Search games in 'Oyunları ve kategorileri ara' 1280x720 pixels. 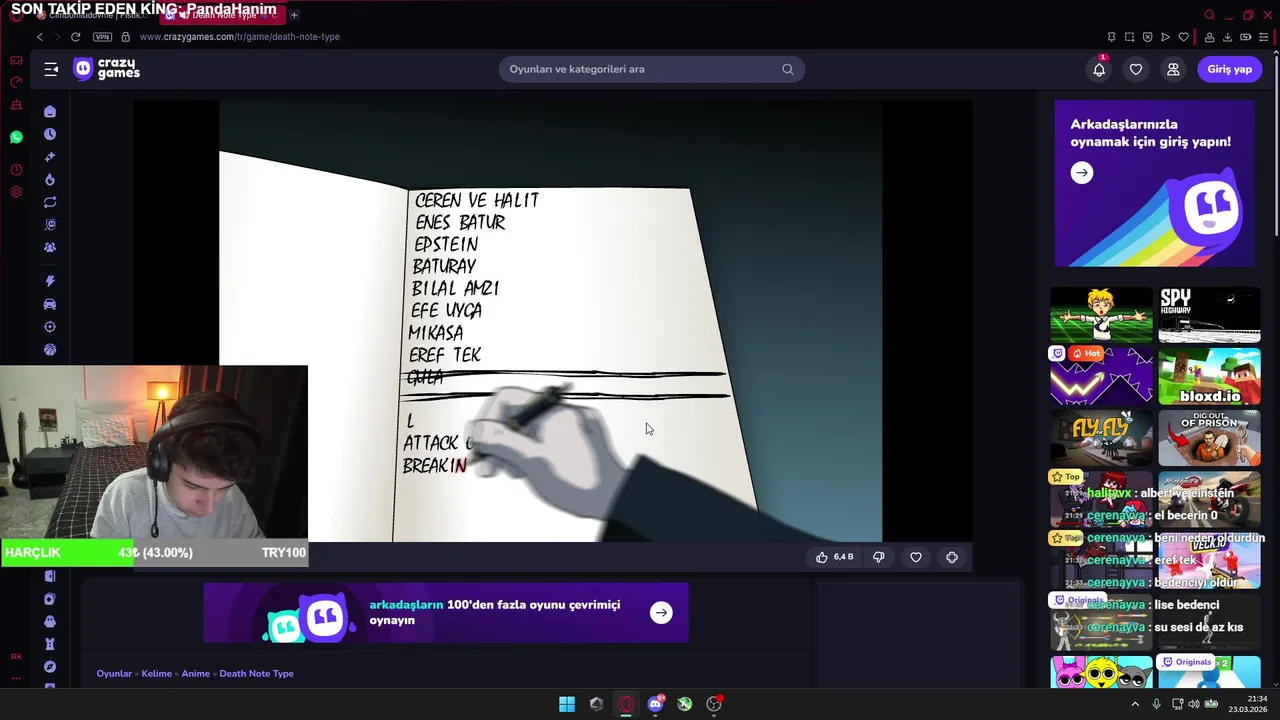[652, 69]
